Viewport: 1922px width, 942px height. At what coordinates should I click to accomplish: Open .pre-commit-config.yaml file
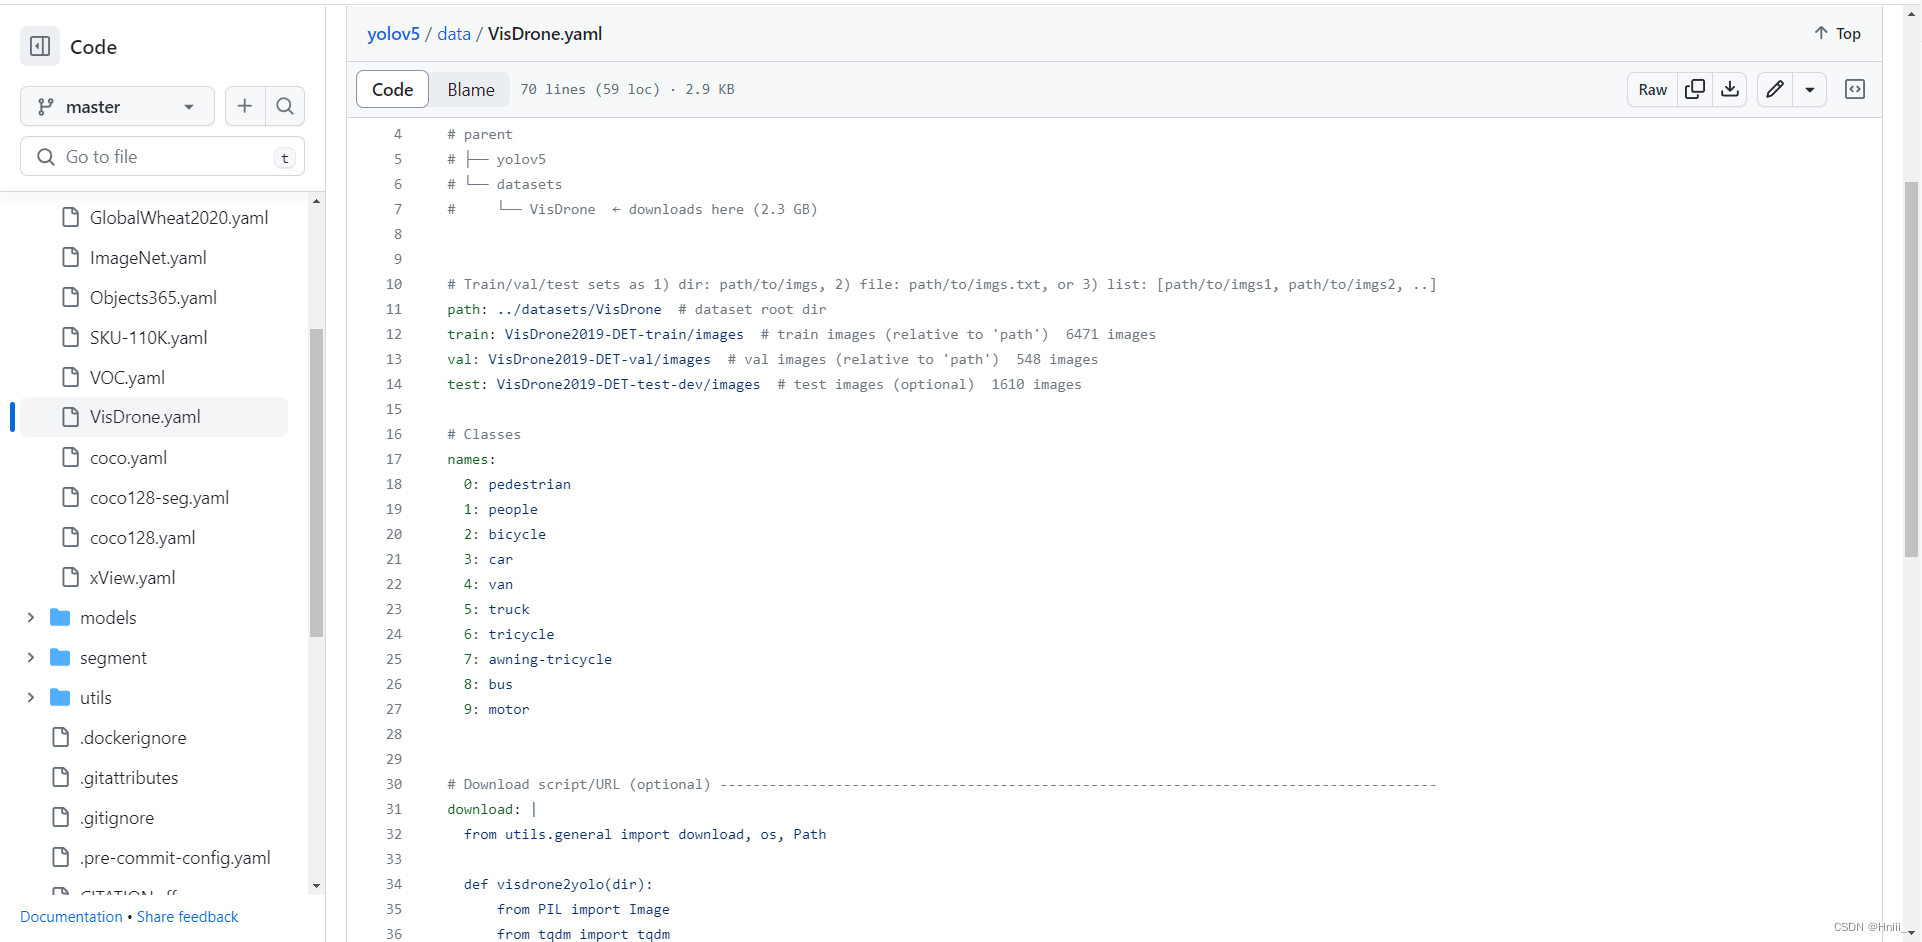pyautogui.click(x=175, y=857)
